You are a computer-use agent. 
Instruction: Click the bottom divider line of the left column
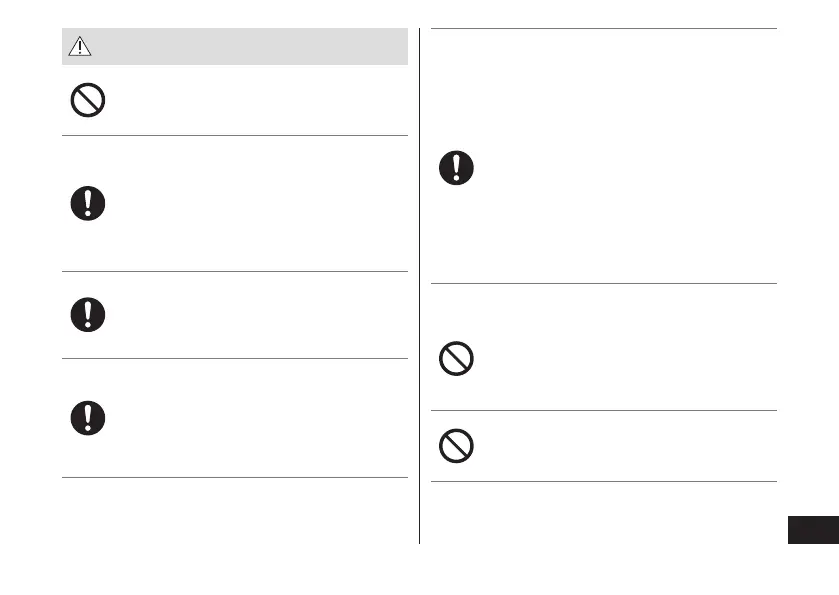coord(235,478)
